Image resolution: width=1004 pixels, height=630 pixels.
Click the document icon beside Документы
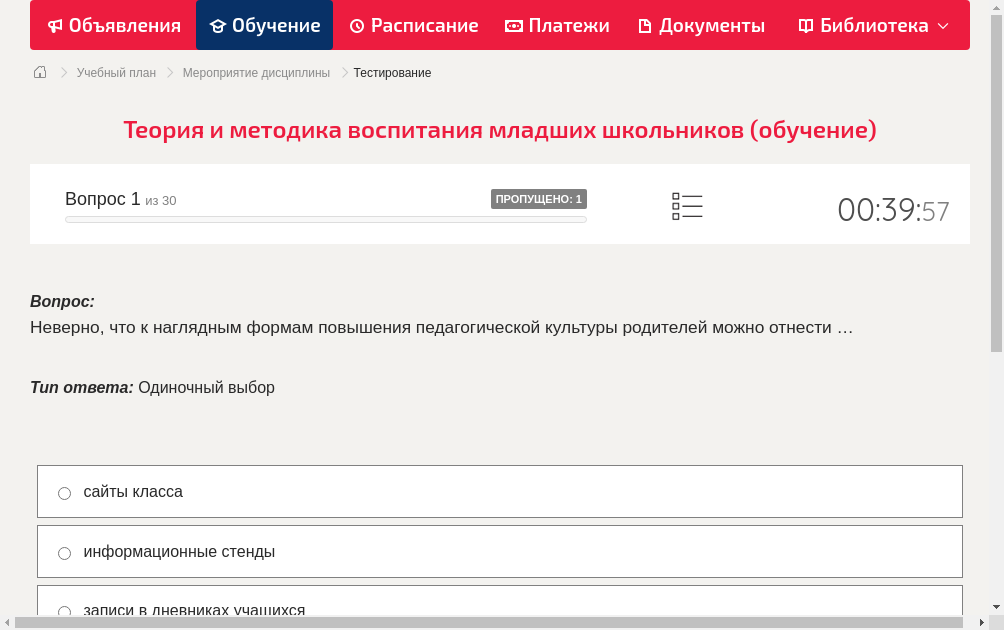646,25
